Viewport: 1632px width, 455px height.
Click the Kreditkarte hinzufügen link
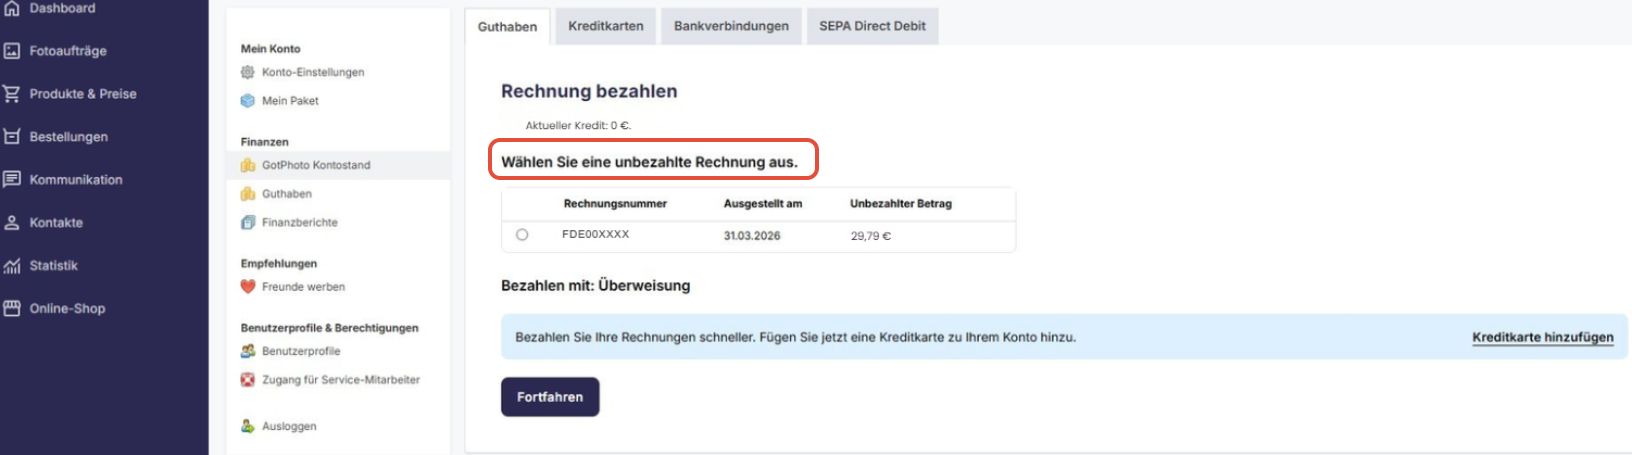[1542, 337]
